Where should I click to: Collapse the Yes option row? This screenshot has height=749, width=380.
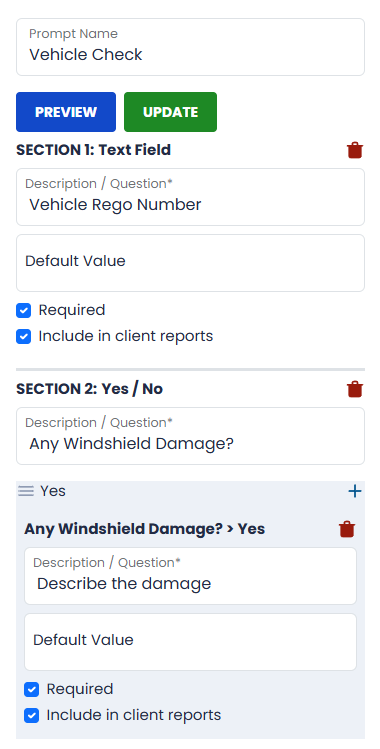click(x=190, y=491)
